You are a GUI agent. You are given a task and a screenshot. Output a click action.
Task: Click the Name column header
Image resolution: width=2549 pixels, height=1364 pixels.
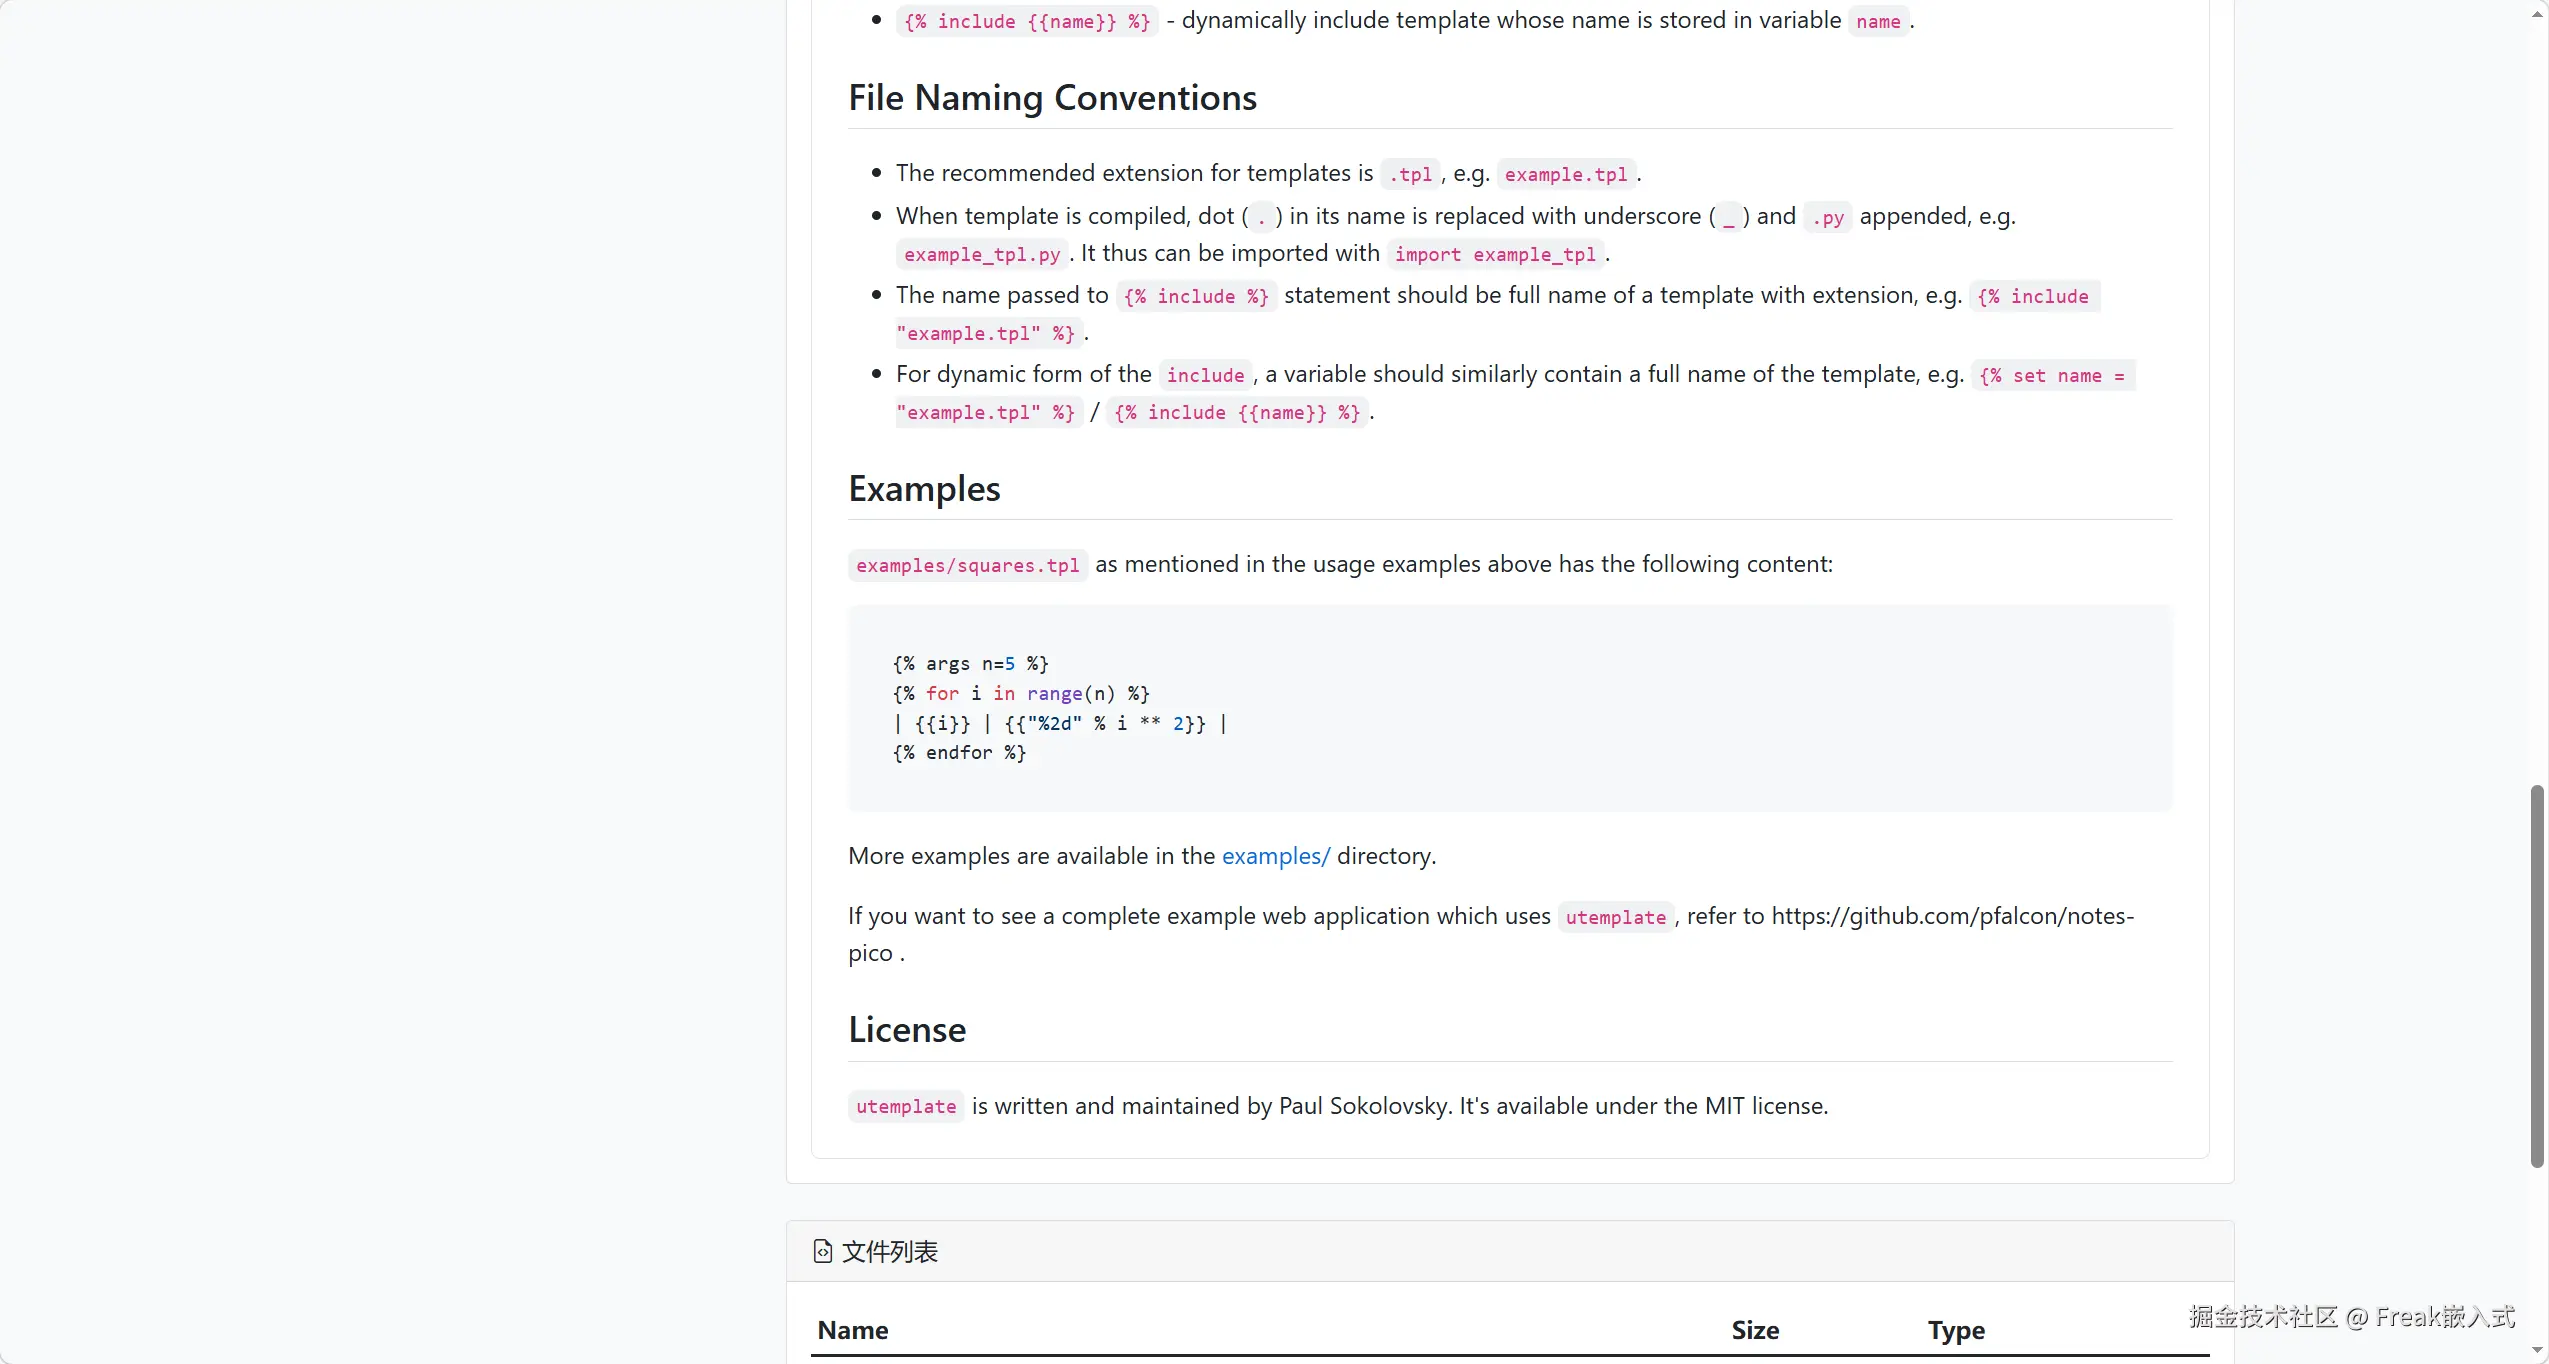click(852, 1330)
